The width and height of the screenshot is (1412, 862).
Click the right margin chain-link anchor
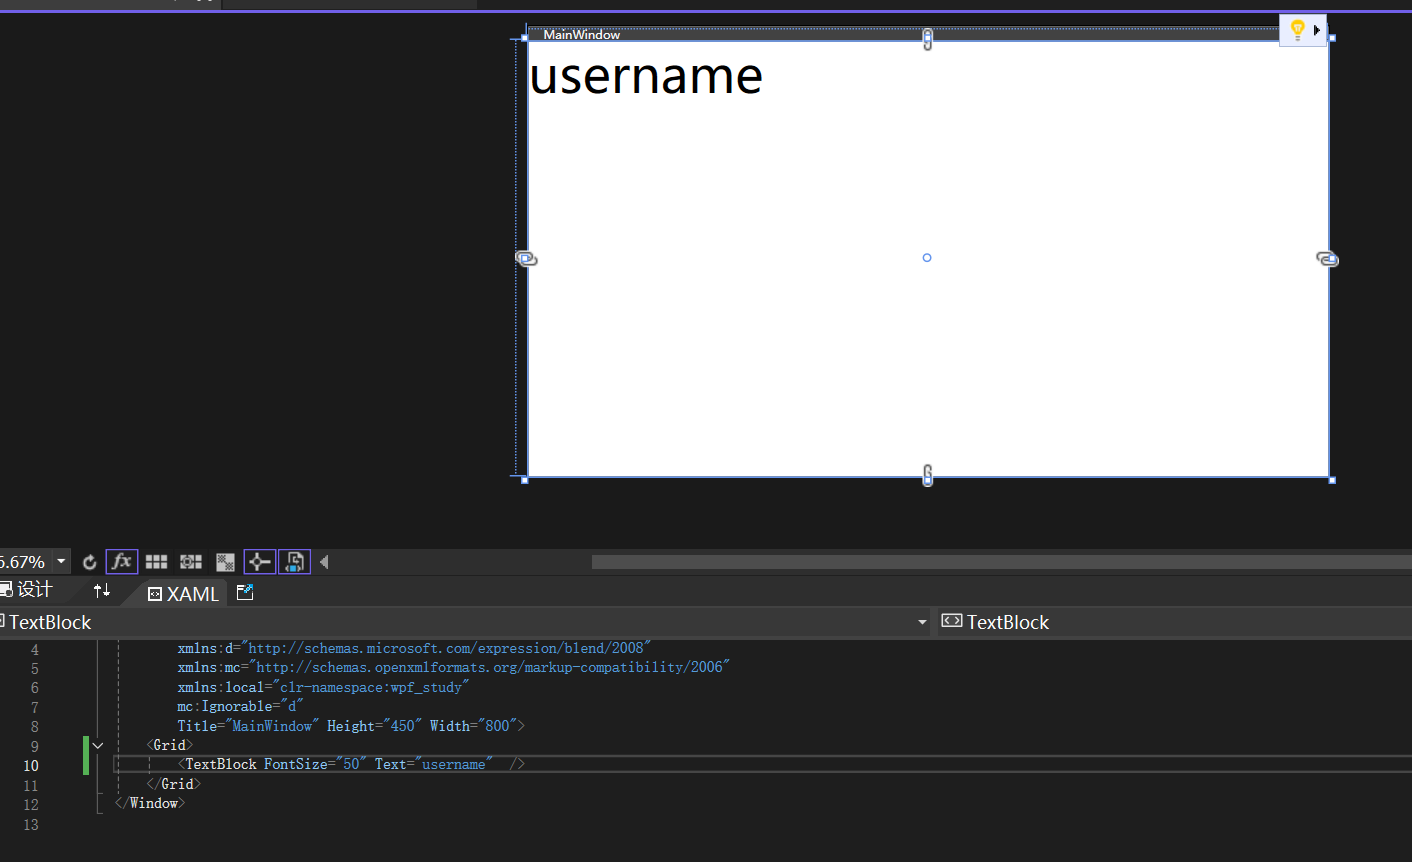click(1327, 259)
